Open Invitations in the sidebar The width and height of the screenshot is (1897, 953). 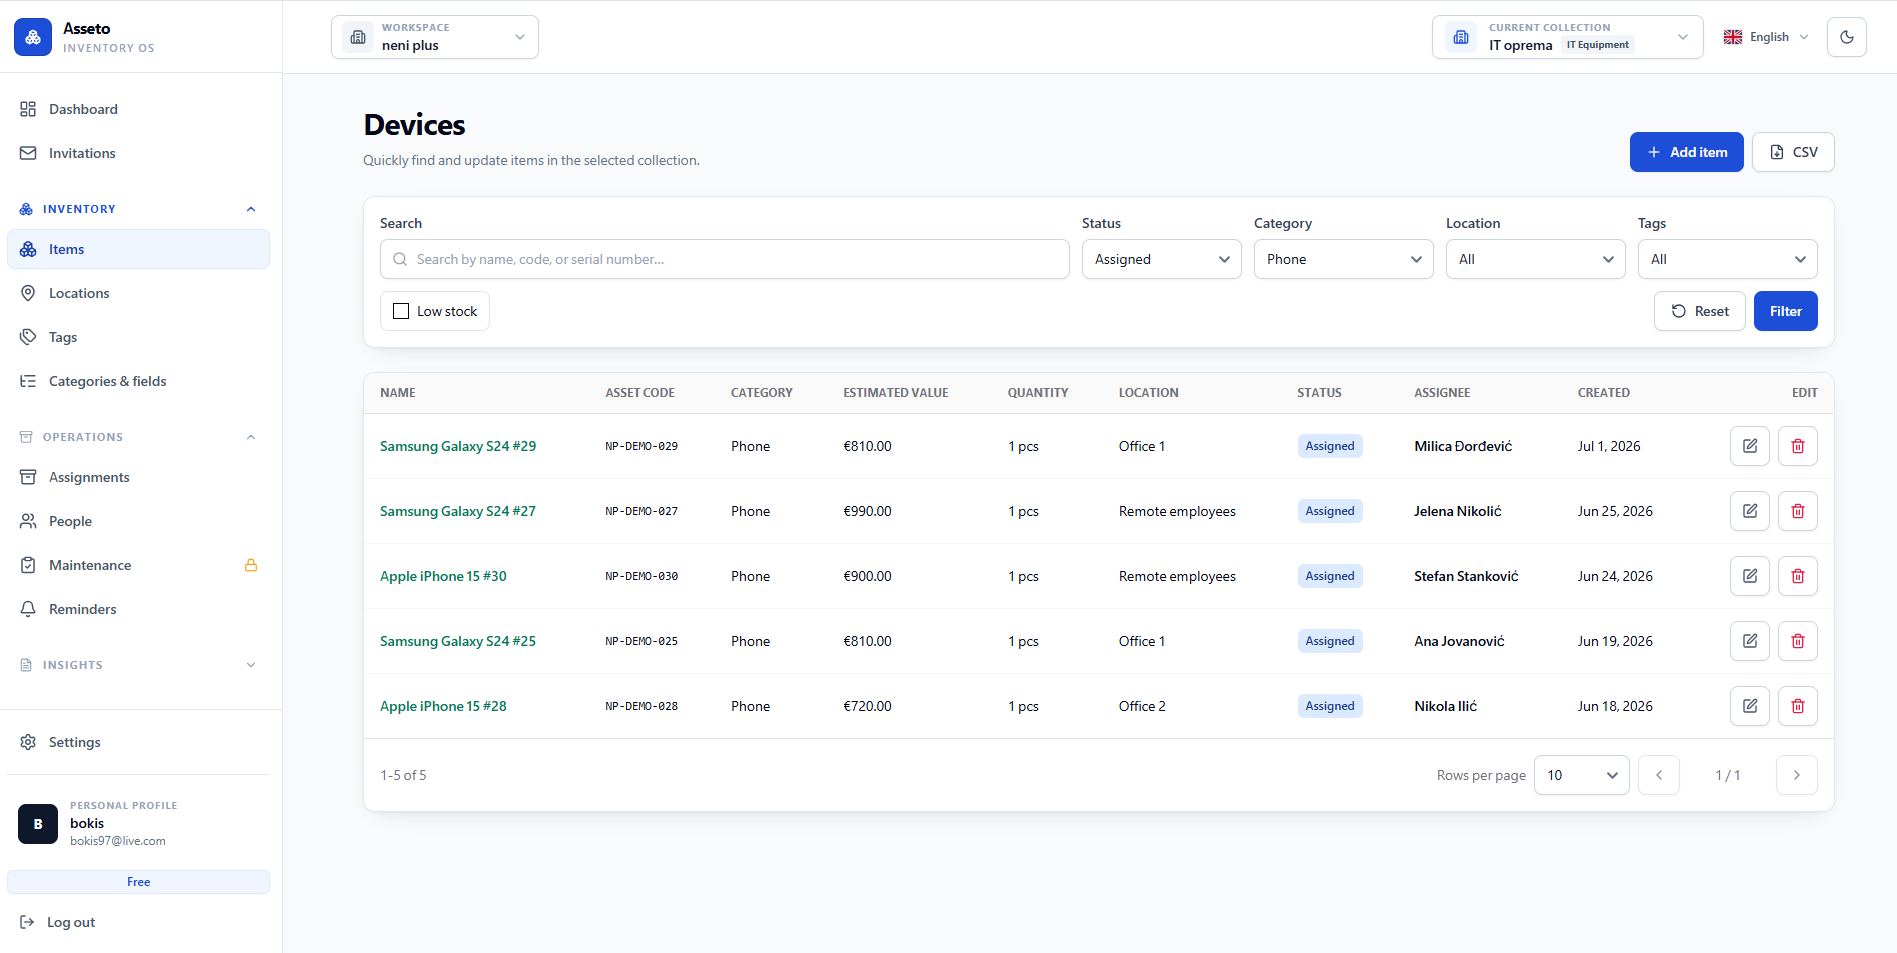point(138,153)
